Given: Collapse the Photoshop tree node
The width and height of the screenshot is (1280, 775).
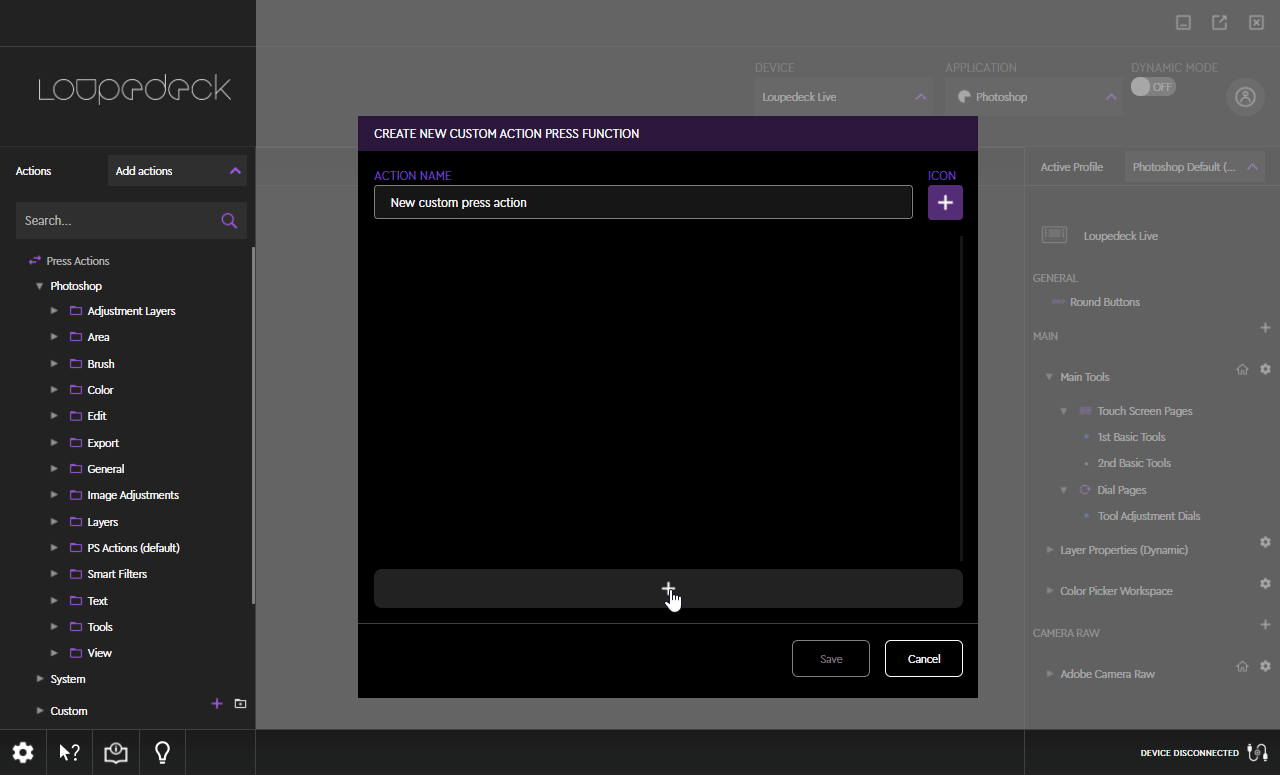Looking at the screenshot, I should pyautogui.click(x=40, y=286).
